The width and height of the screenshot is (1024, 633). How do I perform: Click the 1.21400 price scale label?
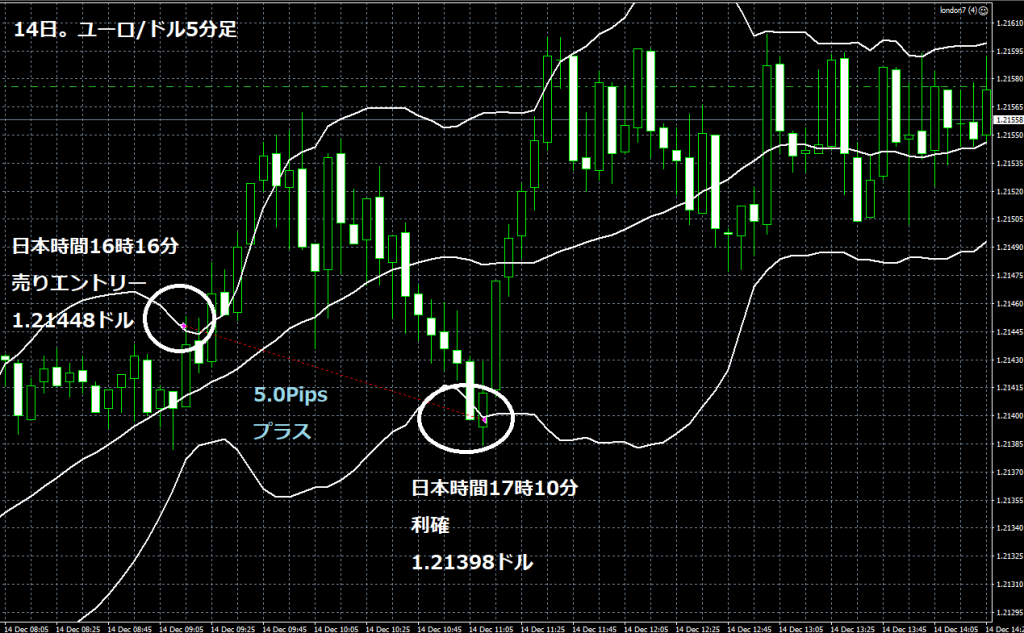1007,416
